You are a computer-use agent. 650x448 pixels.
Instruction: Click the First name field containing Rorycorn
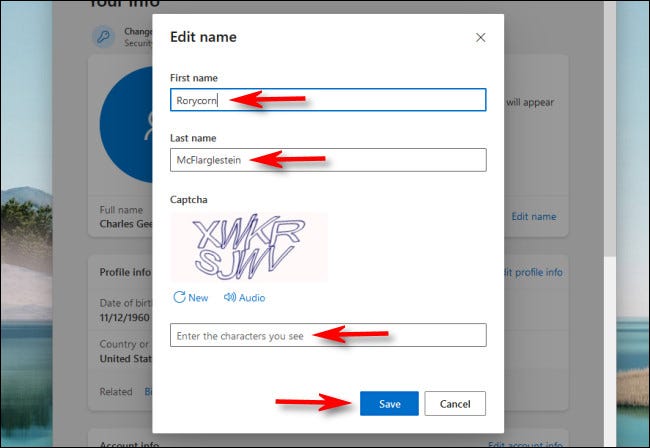328,100
